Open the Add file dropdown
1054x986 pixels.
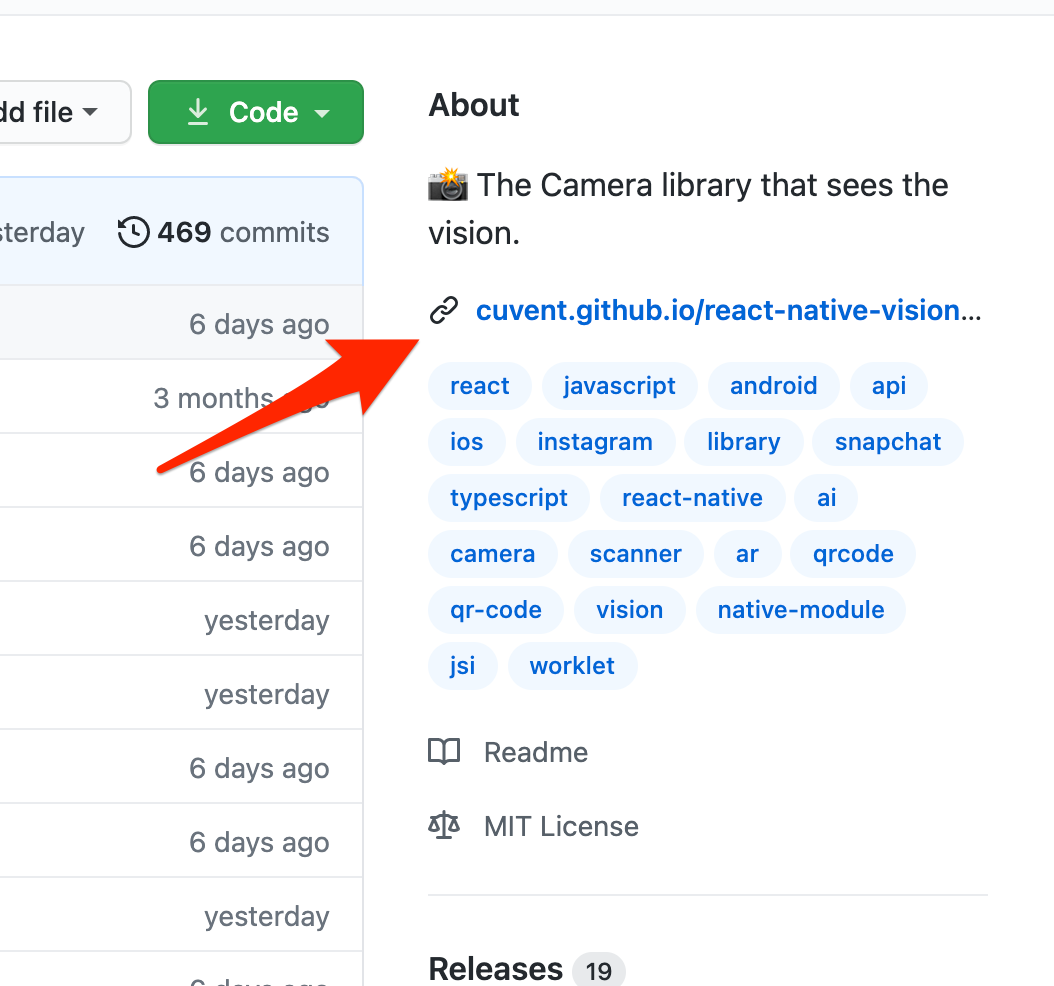pos(40,112)
